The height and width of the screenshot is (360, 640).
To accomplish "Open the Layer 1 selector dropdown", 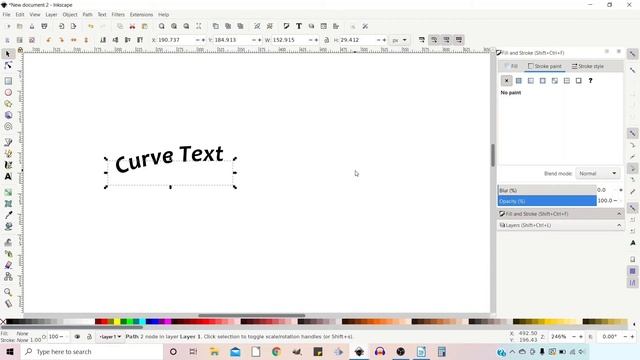I will point(110,337).
